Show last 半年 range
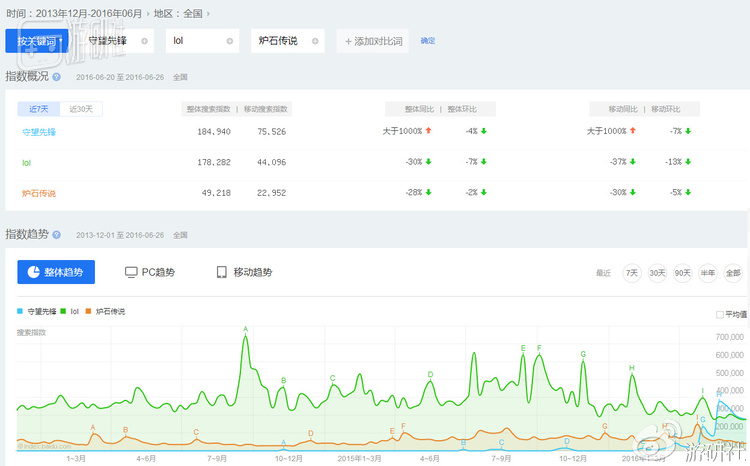 click(x=708, y=273)
